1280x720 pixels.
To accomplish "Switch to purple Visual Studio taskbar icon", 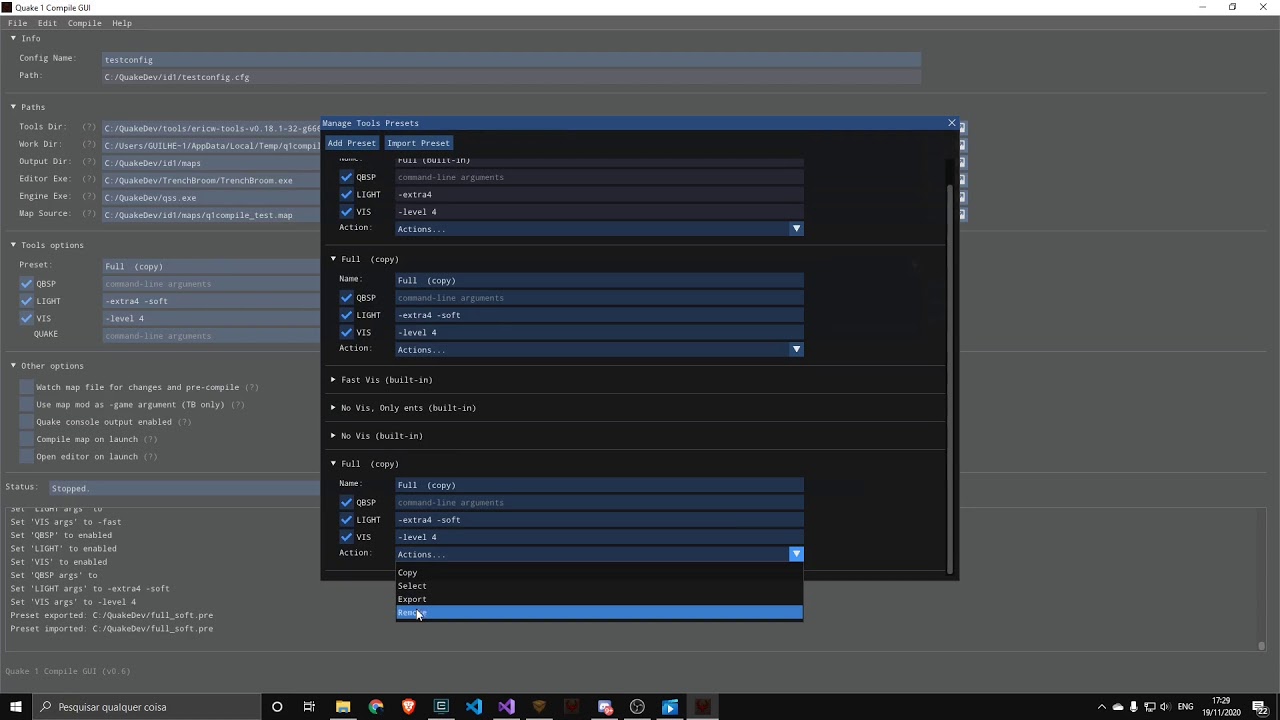I will click(x=506, y=707).
